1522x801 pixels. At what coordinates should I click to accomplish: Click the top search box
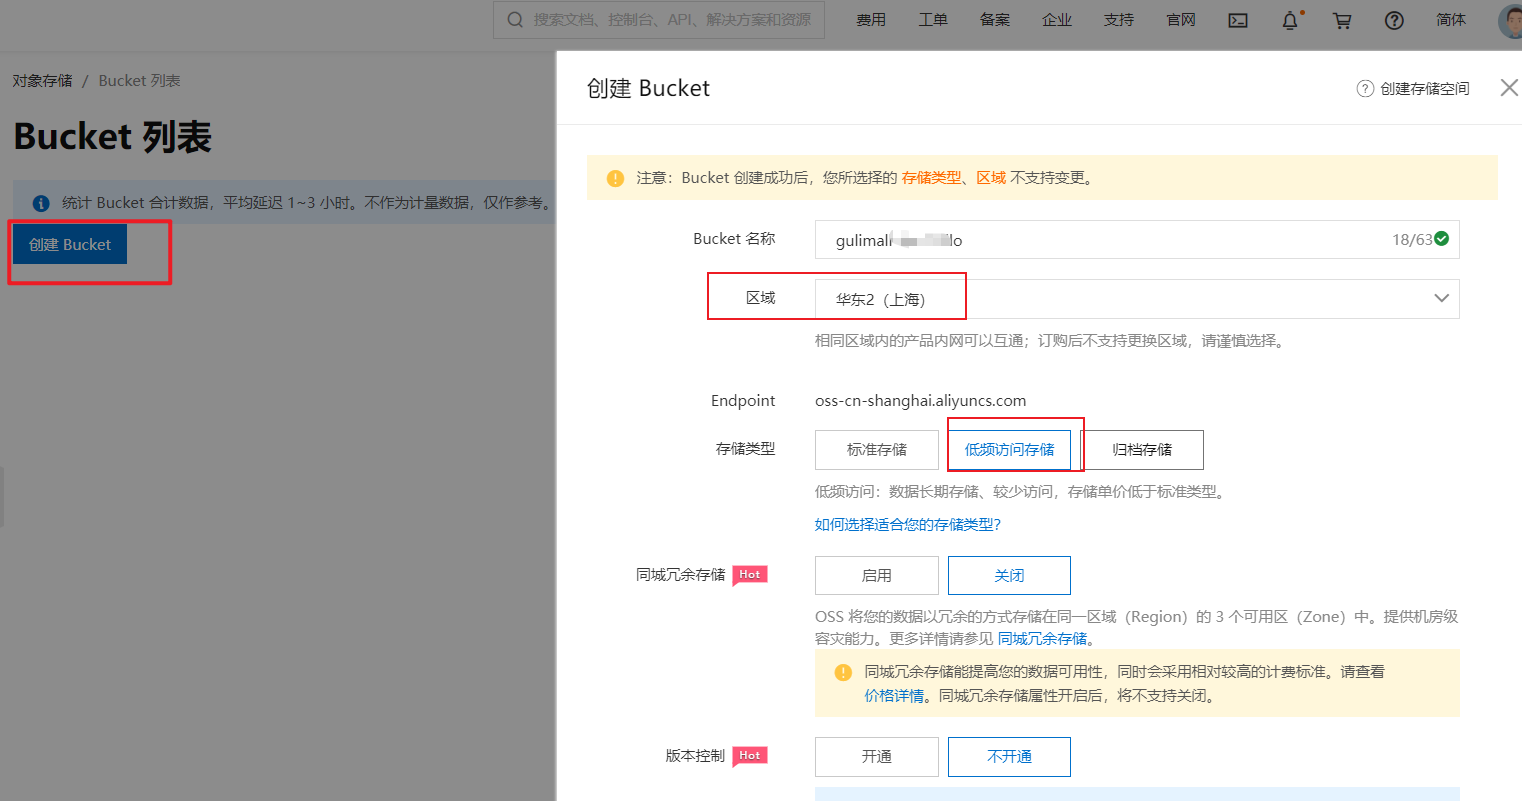coord(659,20)
